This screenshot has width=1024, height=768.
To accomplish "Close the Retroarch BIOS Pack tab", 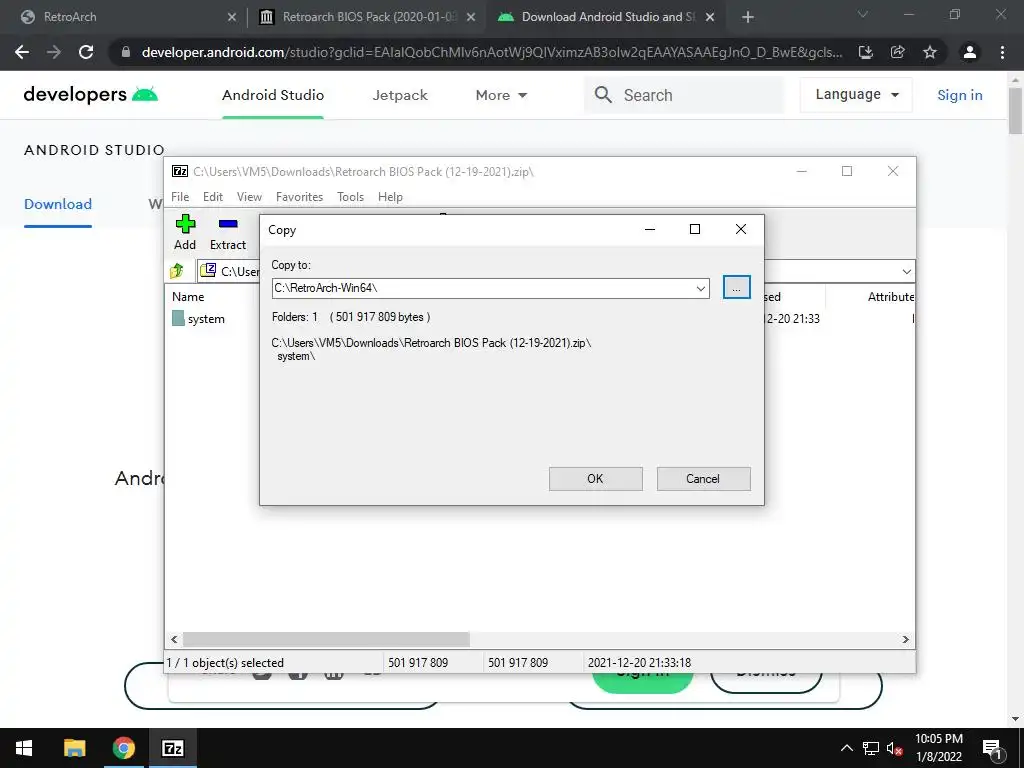I will coord(471,18).
